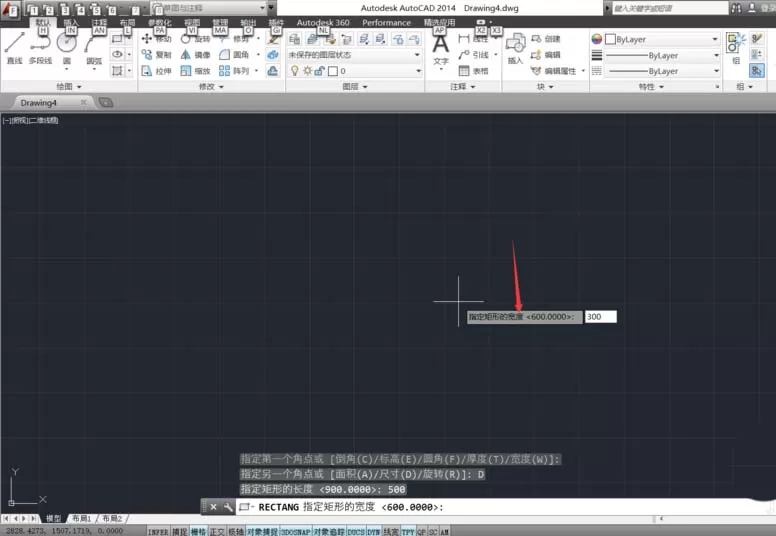Choose the Fillet (圆角) tool
Image resolution: width=776 pixels, height=536 pixels.
[x=234, y=54]
